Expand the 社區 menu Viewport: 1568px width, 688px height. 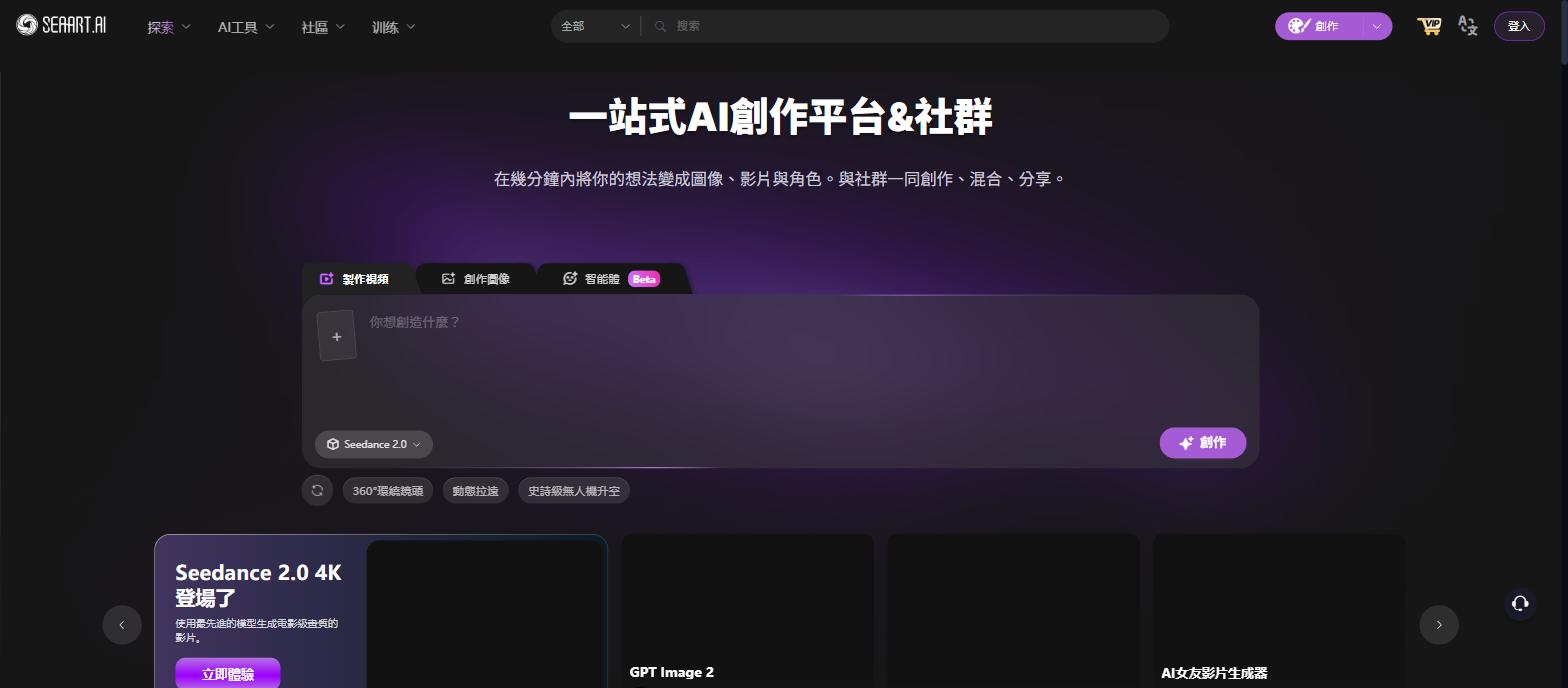(x=323, y=27)
